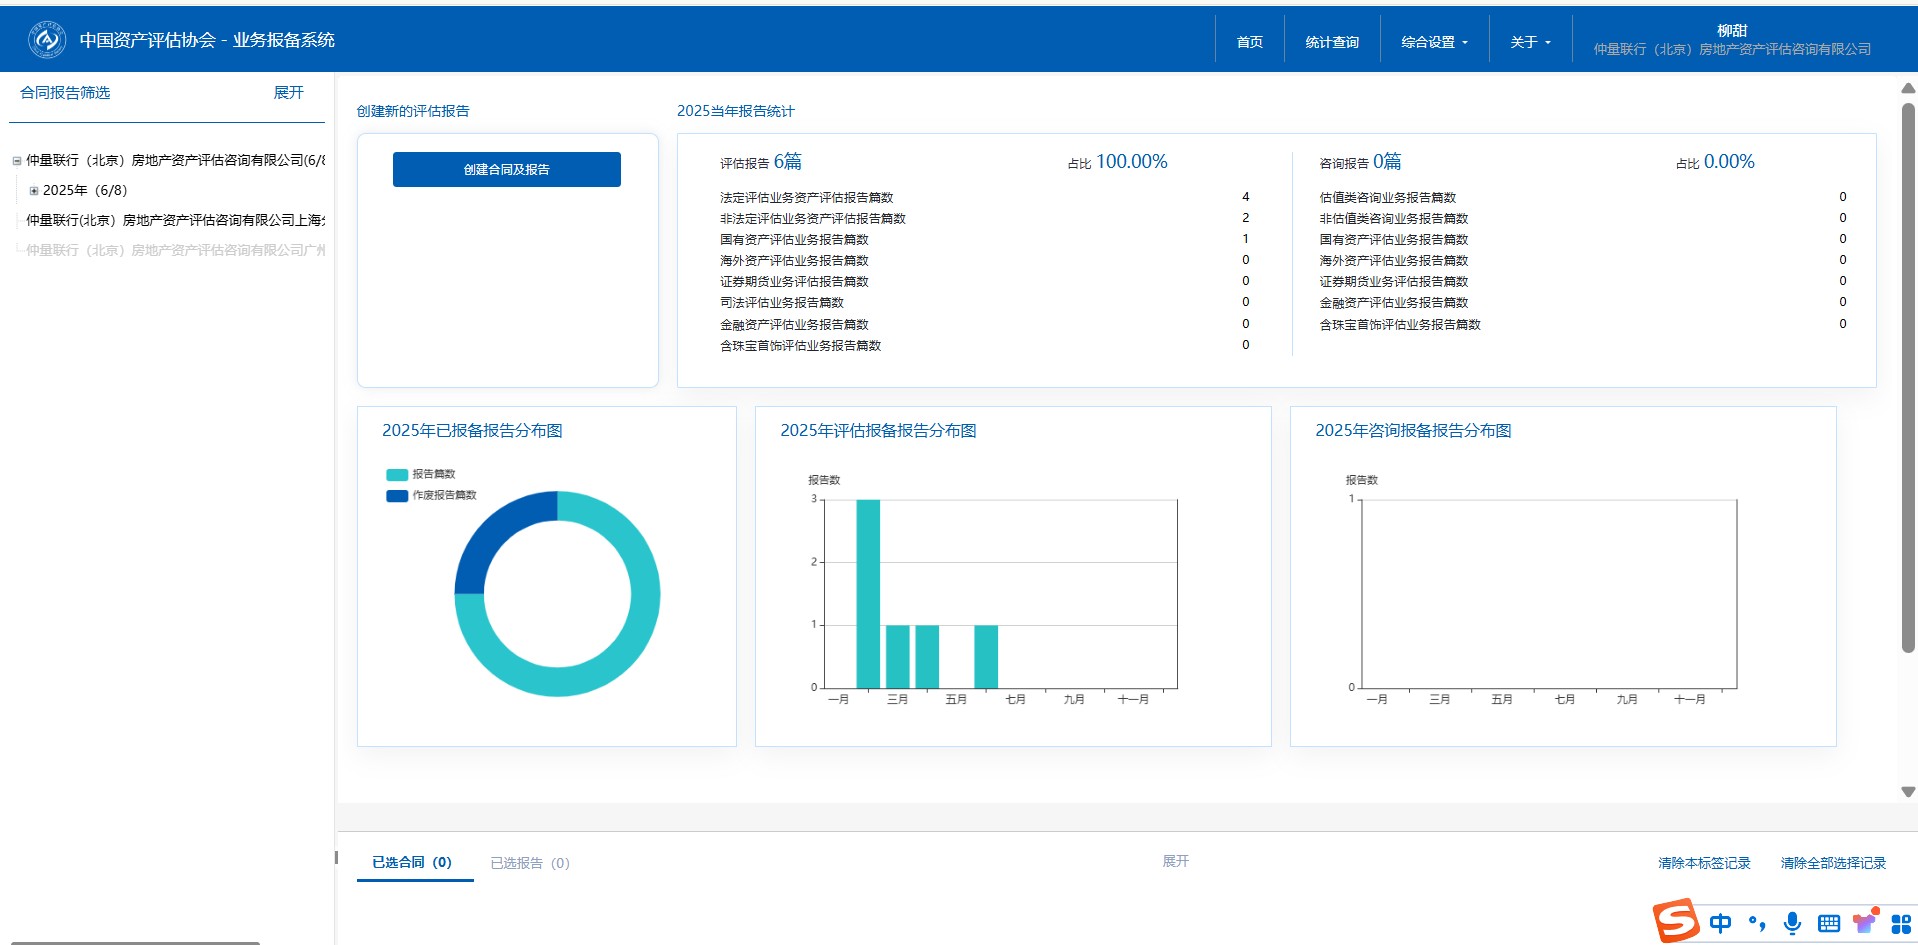1918x945 pixels.
Task: Click the 清除全部选择记录 link
Action: click(x=1832, y=863)
